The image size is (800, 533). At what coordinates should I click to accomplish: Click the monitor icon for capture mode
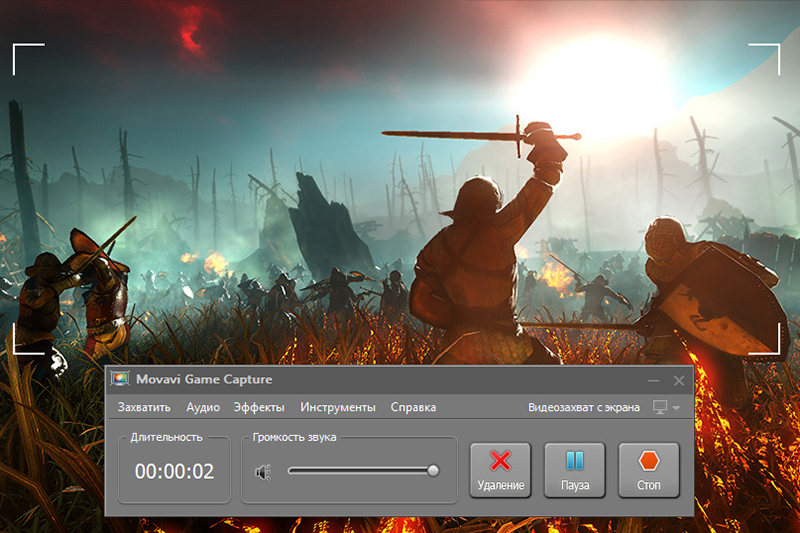660,407
